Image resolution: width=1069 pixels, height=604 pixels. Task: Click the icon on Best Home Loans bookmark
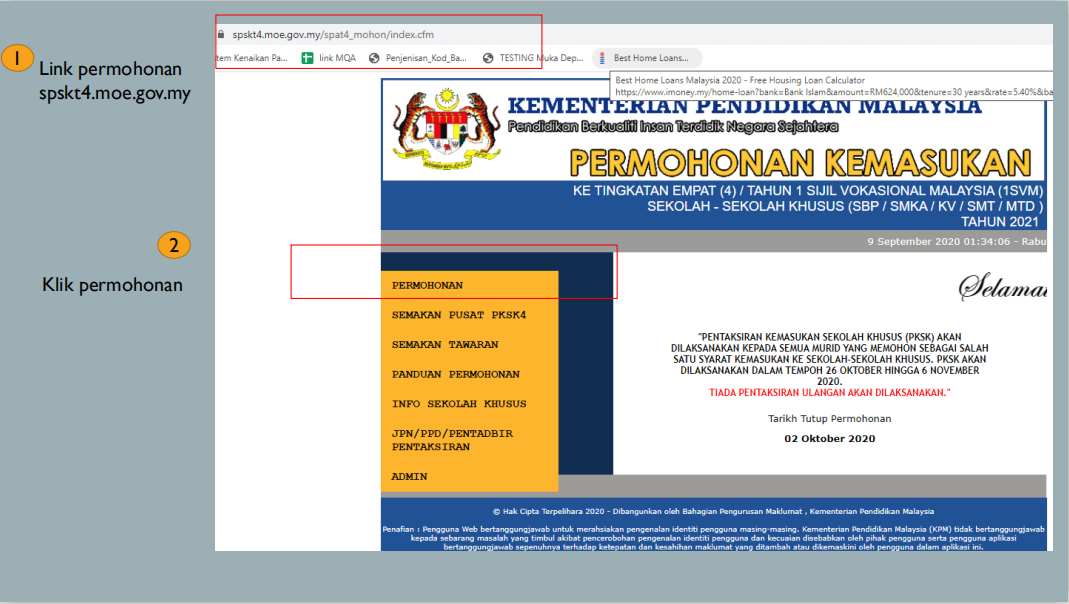click(x=602, y=58)
